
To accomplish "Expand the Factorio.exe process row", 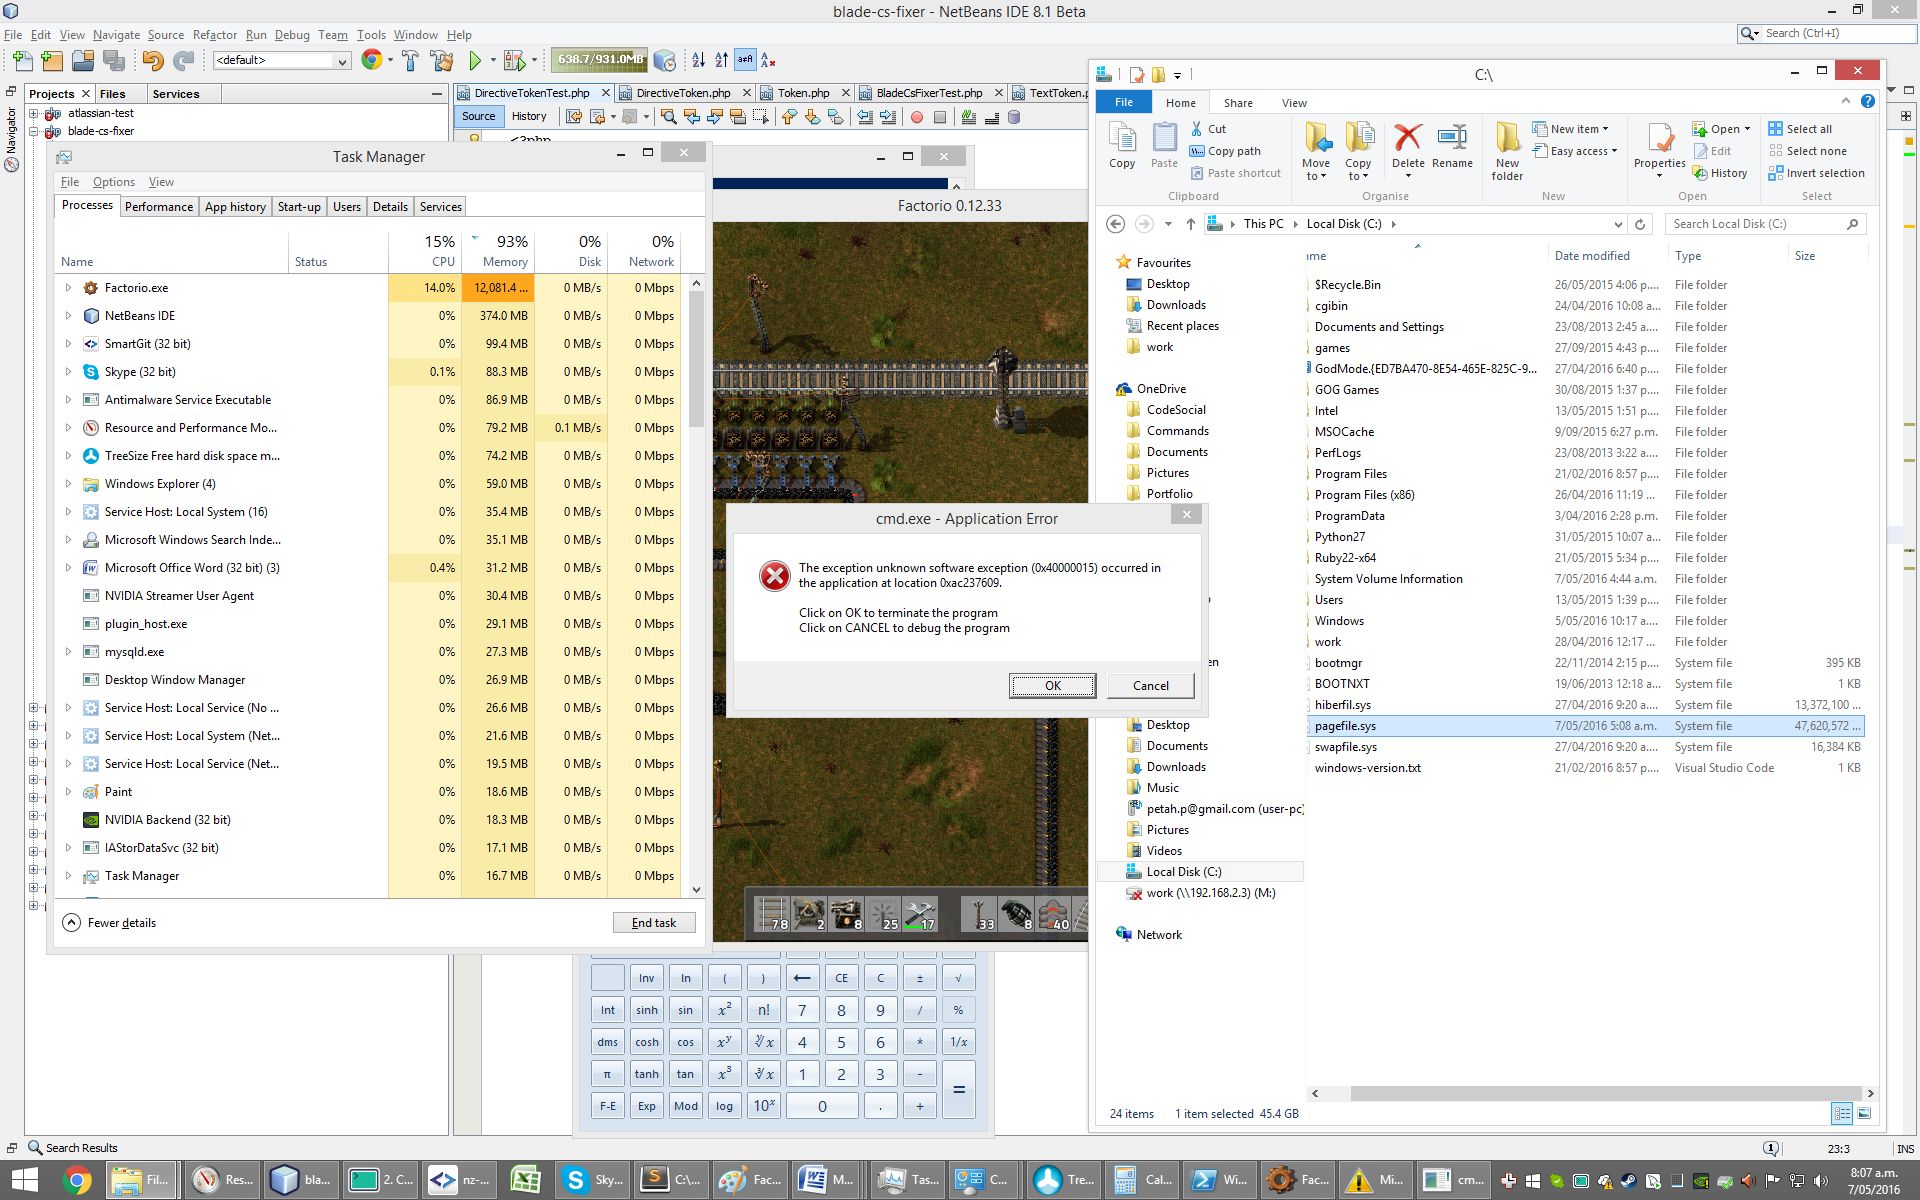I will (x=68, y=288).
